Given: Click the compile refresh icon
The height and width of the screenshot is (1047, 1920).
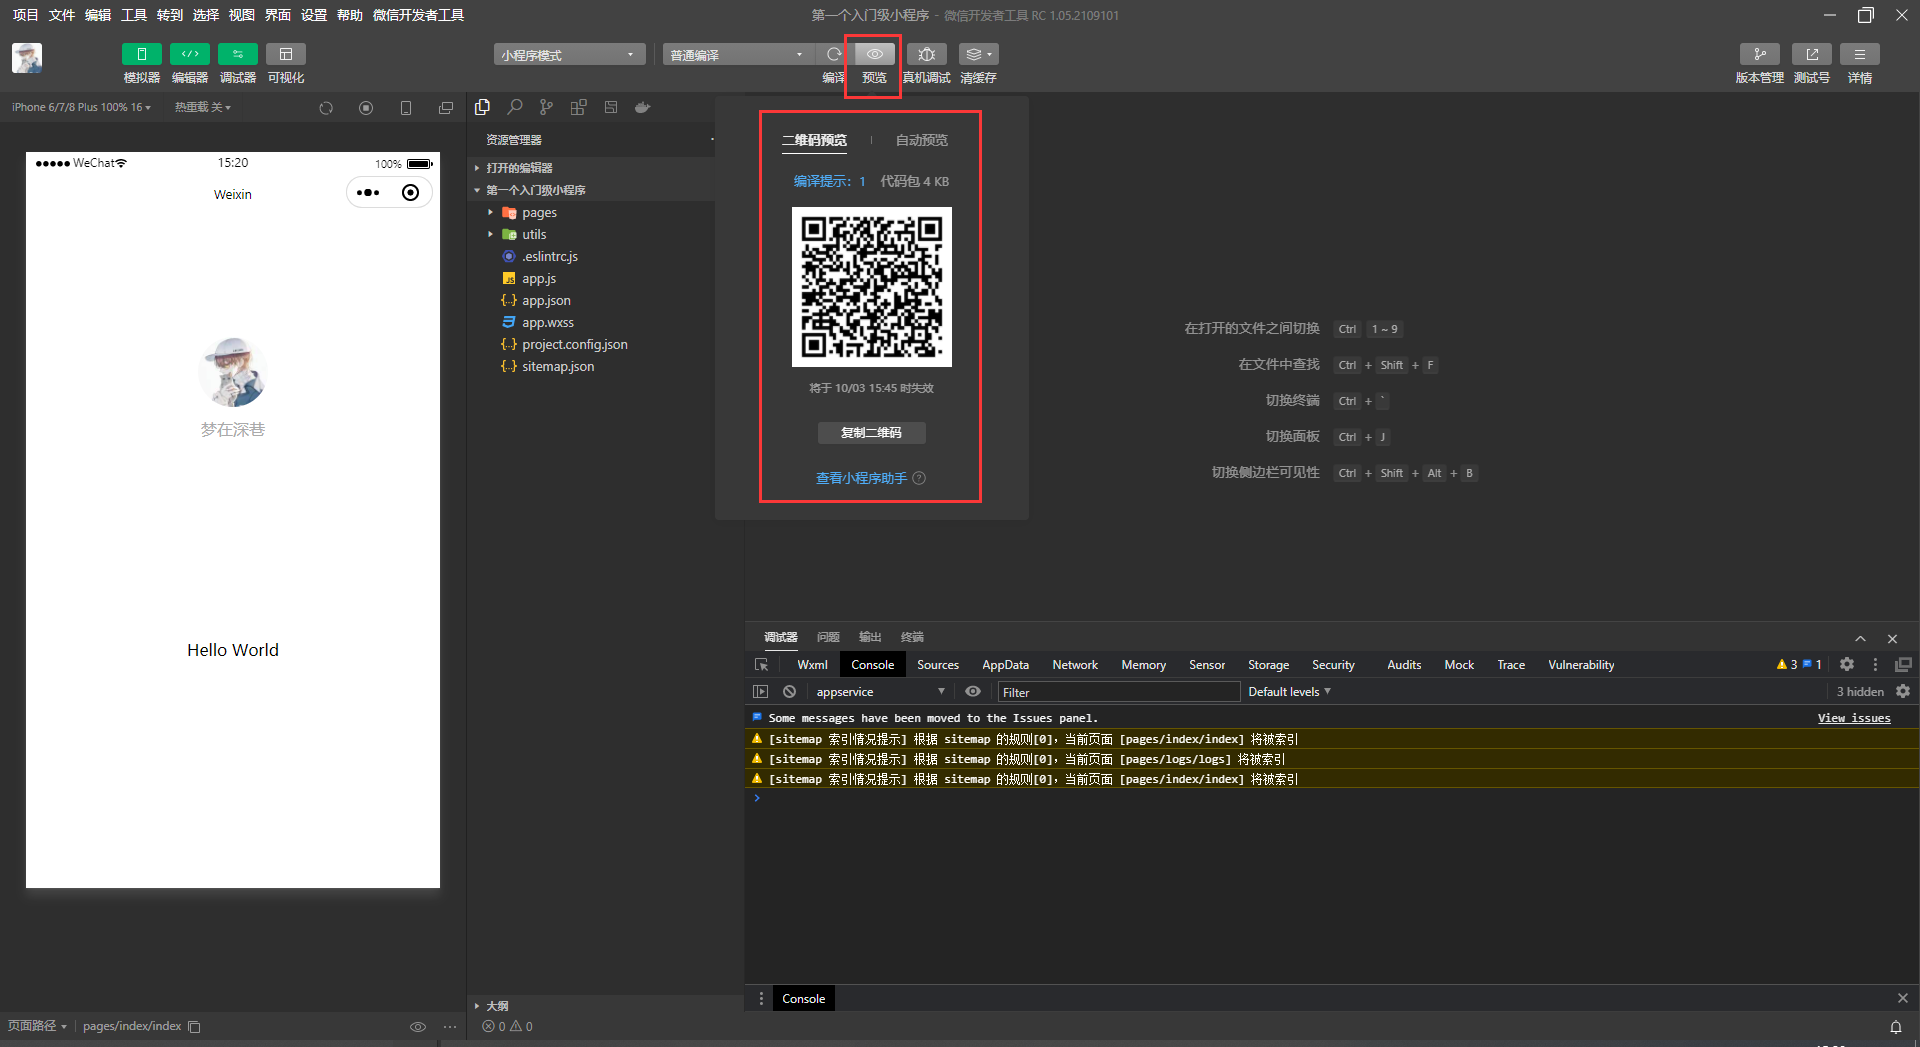Looking at the screenshot, I should pyautogui.click(x=833, y=54).
